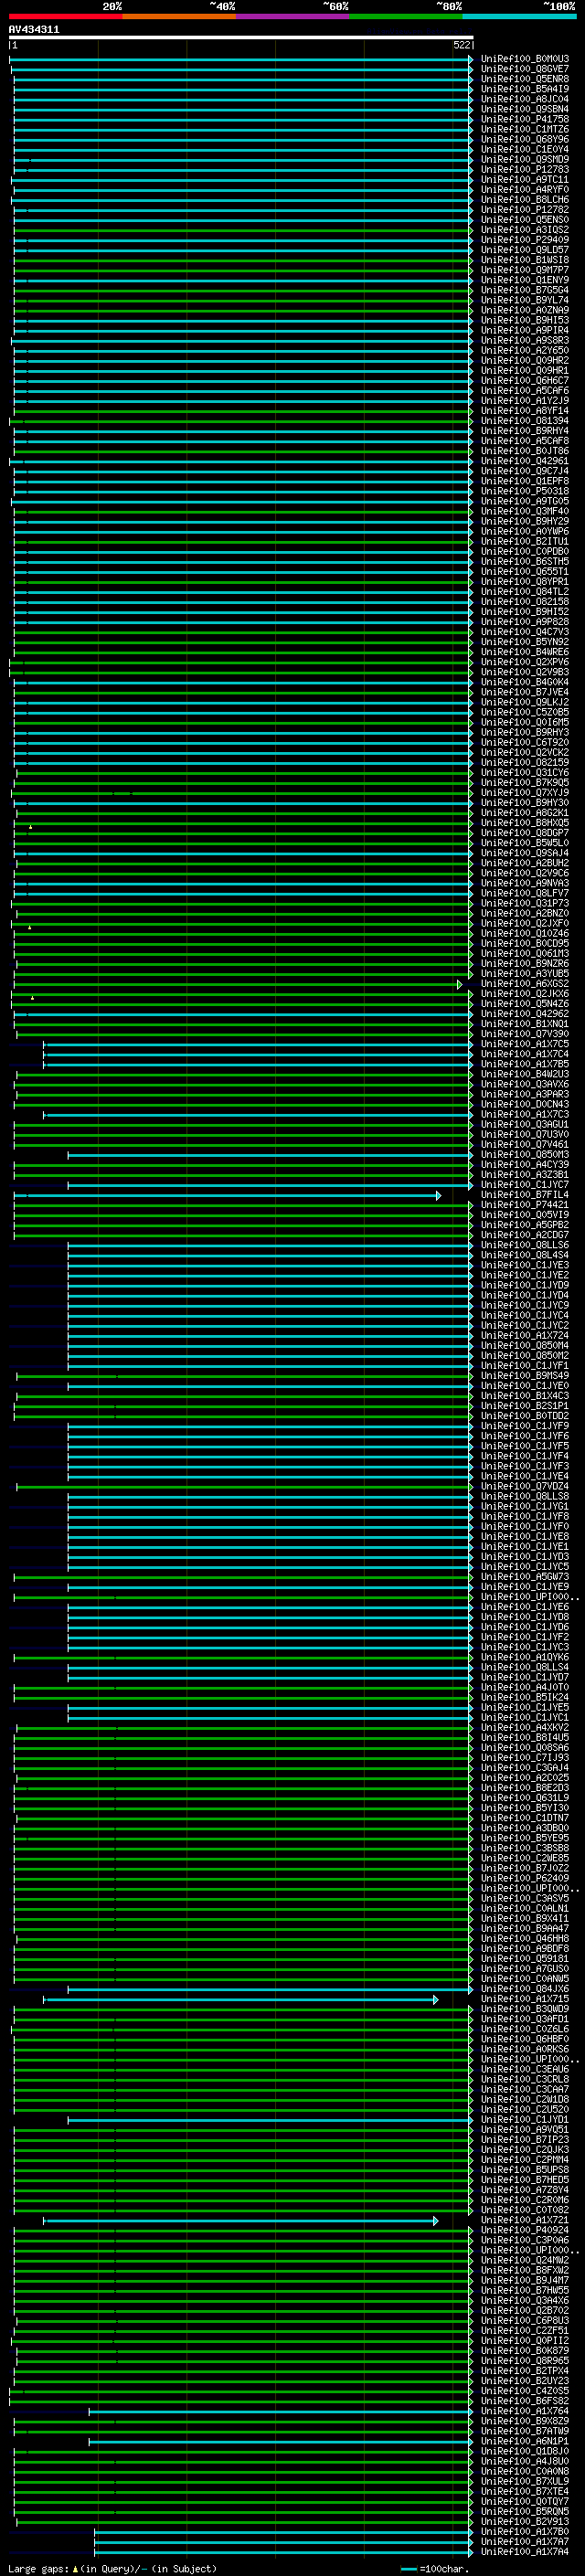Select hit UniRef100_Q8LLS6
This screenshot has height=2576, width=585.
[x=524, y=1245]
